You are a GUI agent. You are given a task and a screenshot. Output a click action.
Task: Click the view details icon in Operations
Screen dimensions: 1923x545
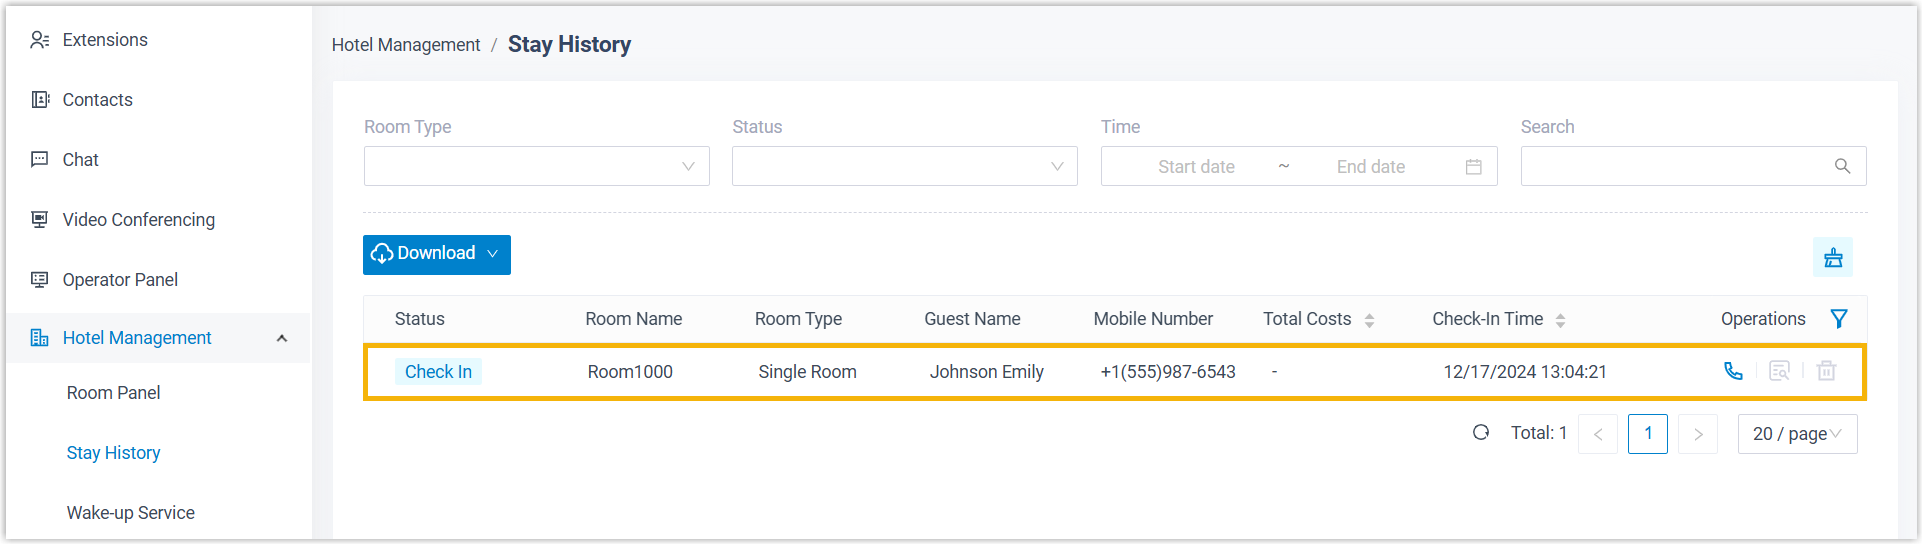coord(1779,371)
